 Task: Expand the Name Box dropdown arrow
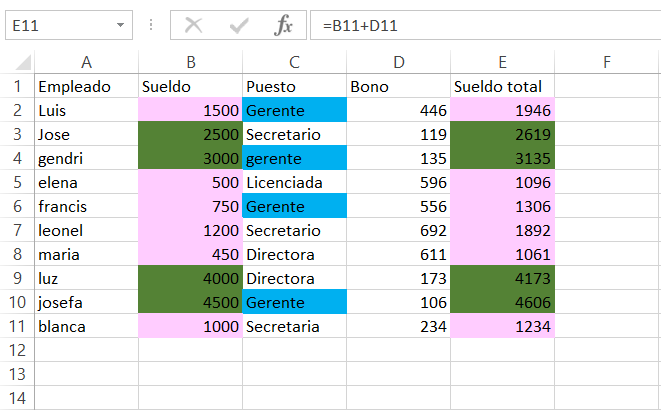pos(121,25)
